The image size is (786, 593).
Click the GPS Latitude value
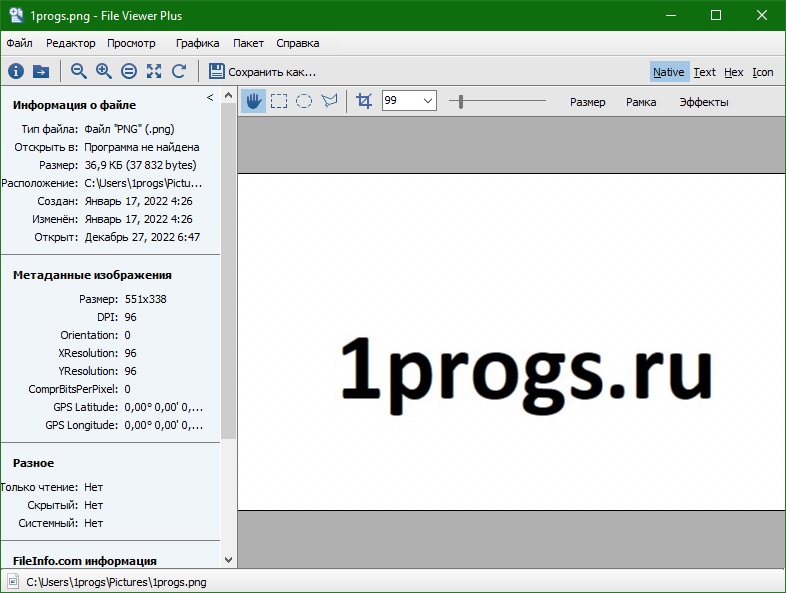[x=164, y=407]
